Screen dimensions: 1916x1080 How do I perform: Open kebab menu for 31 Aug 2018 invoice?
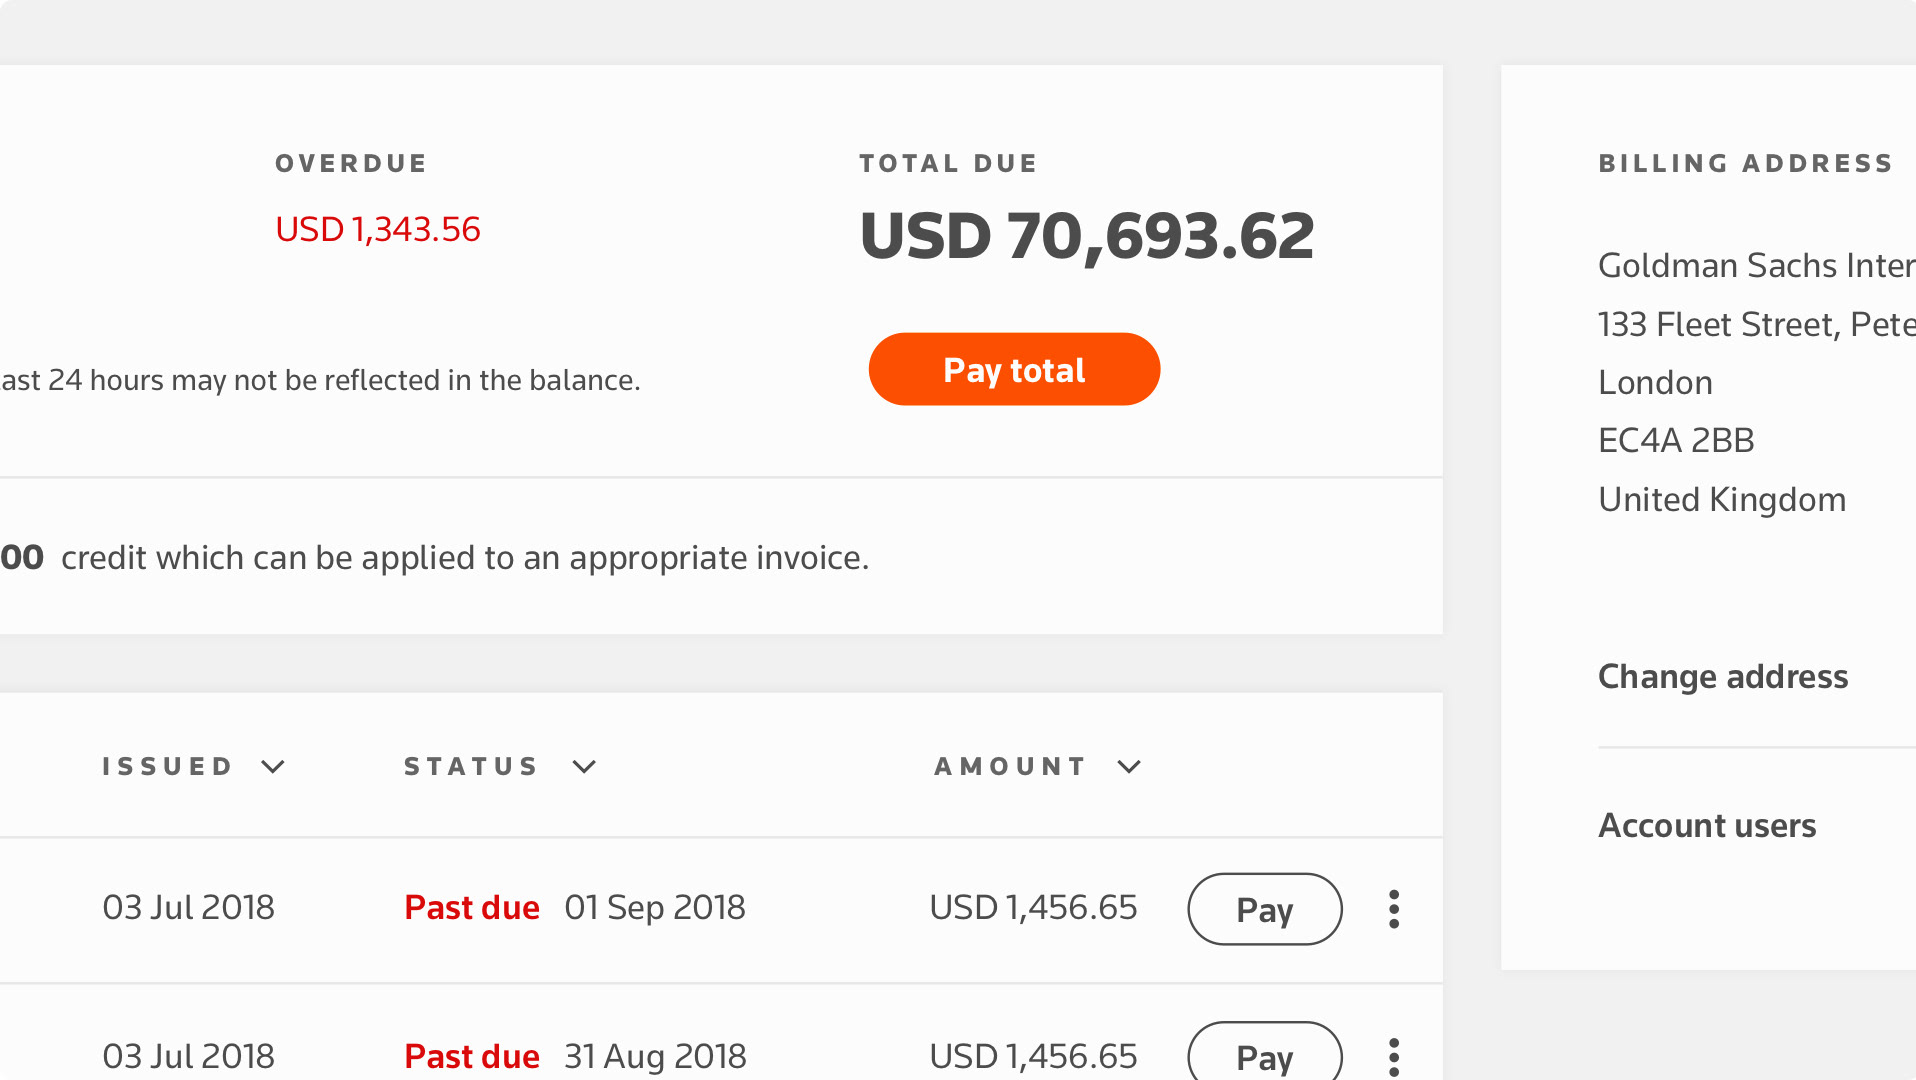click(1393, 1057)
